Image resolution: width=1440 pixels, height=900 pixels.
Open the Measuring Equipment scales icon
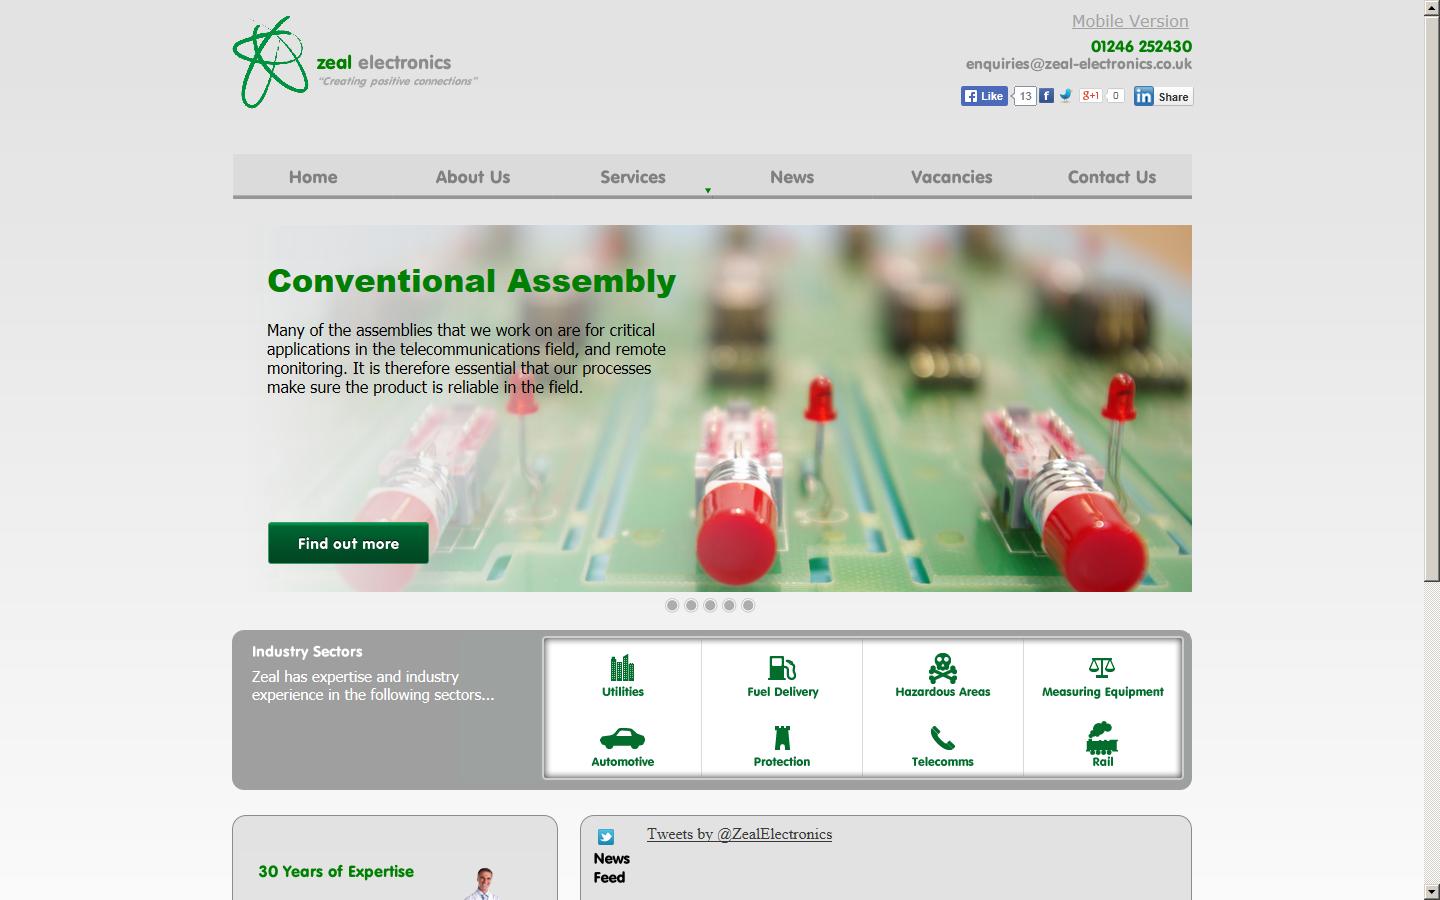click(1102, 668)
